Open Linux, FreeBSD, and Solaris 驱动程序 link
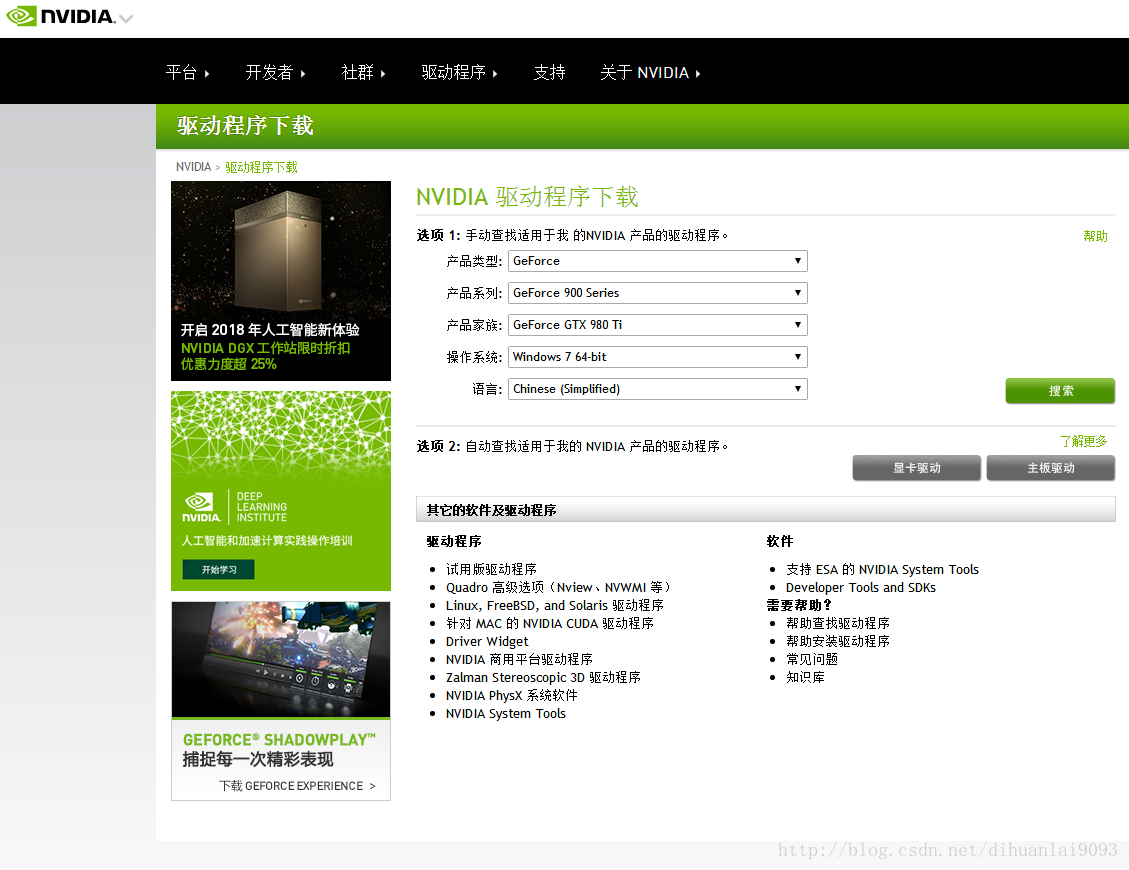 (554, 606)
